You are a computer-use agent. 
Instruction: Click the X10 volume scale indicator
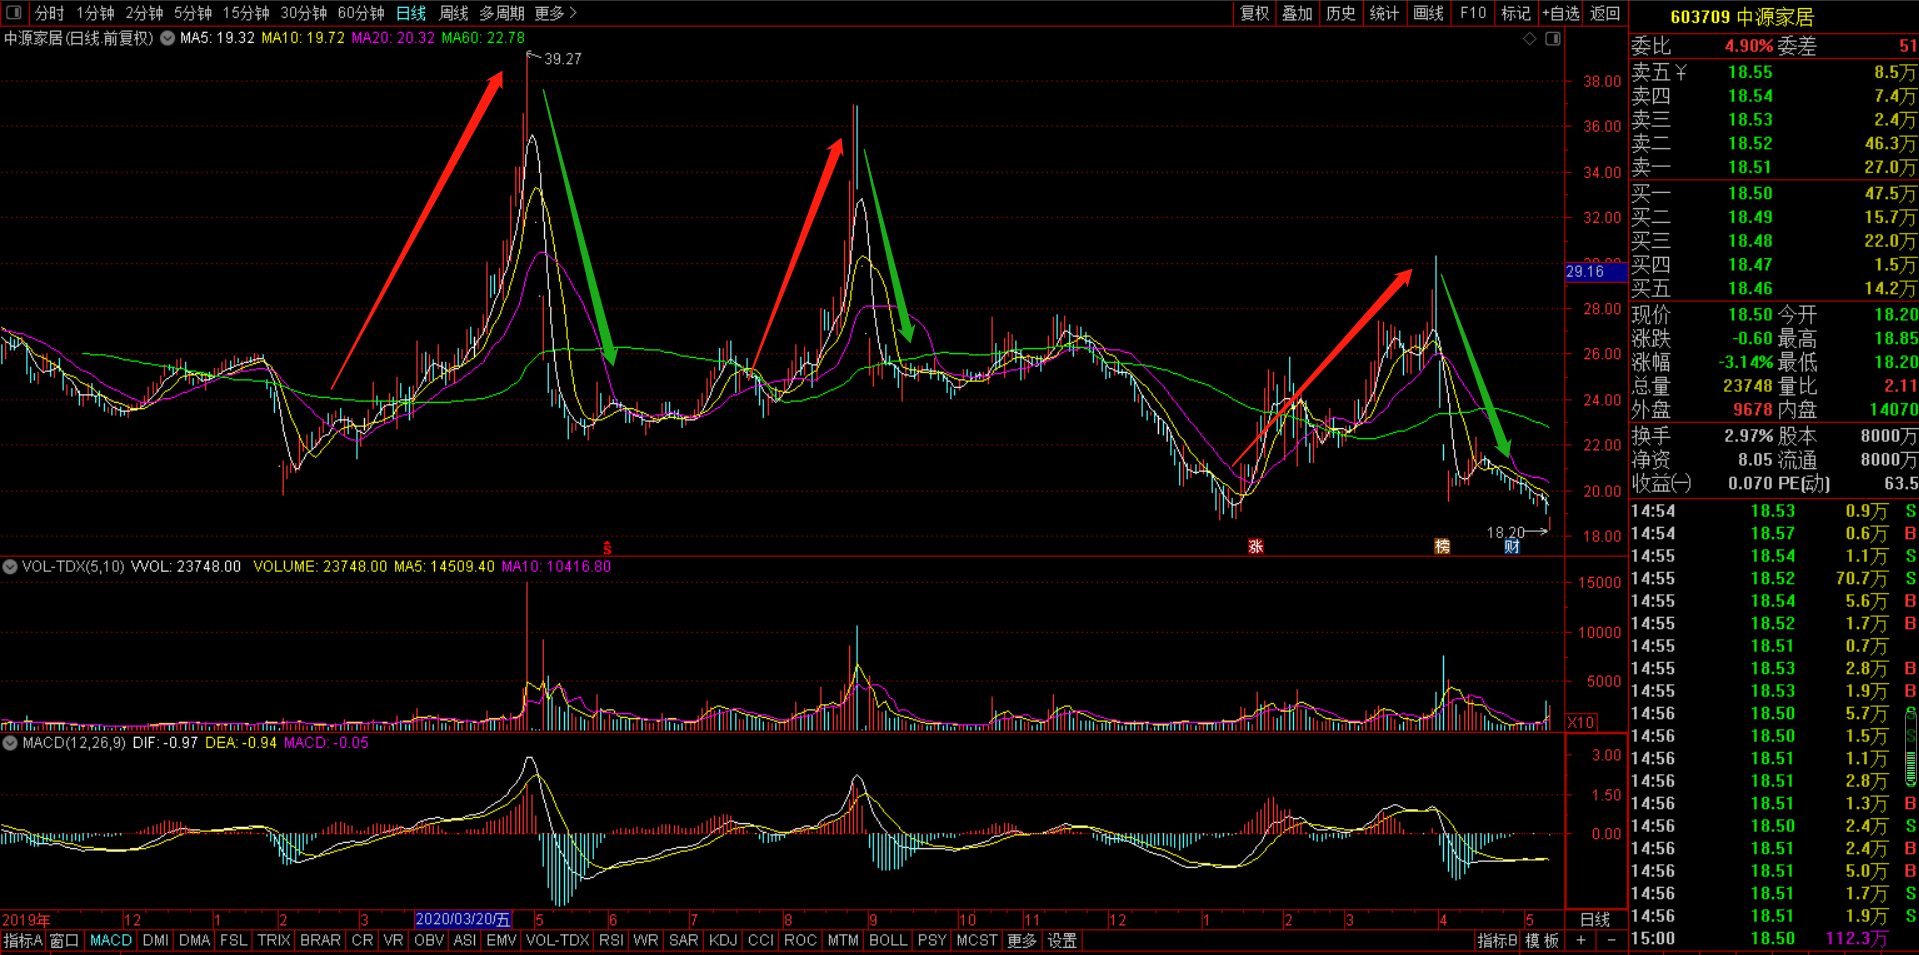pos(1581,722)
